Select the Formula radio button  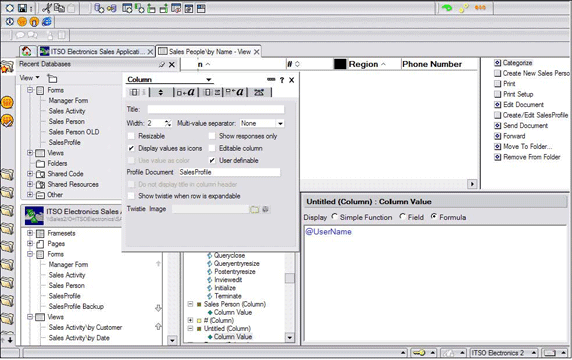coord(434,217)
